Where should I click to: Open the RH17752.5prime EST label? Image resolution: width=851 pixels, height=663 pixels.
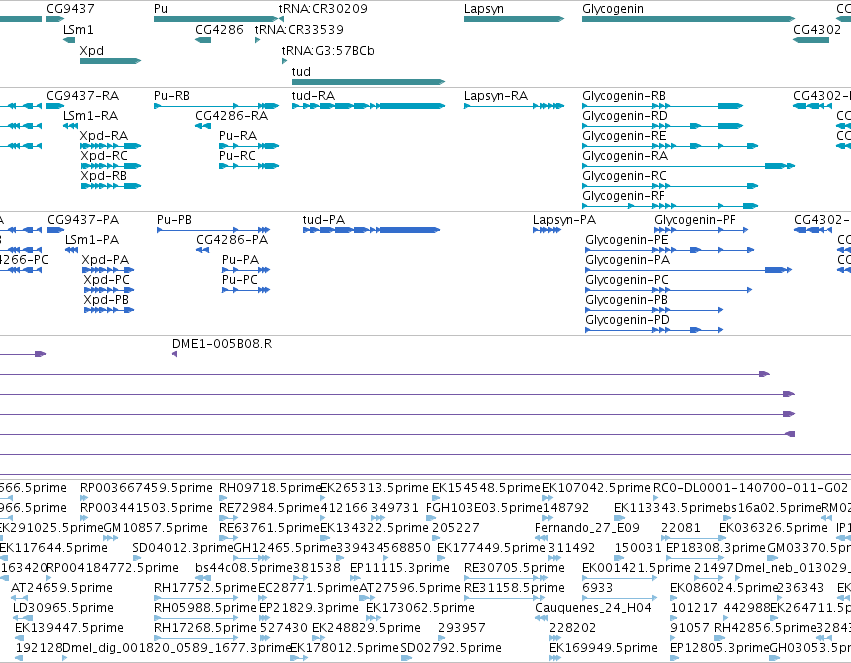205,588
